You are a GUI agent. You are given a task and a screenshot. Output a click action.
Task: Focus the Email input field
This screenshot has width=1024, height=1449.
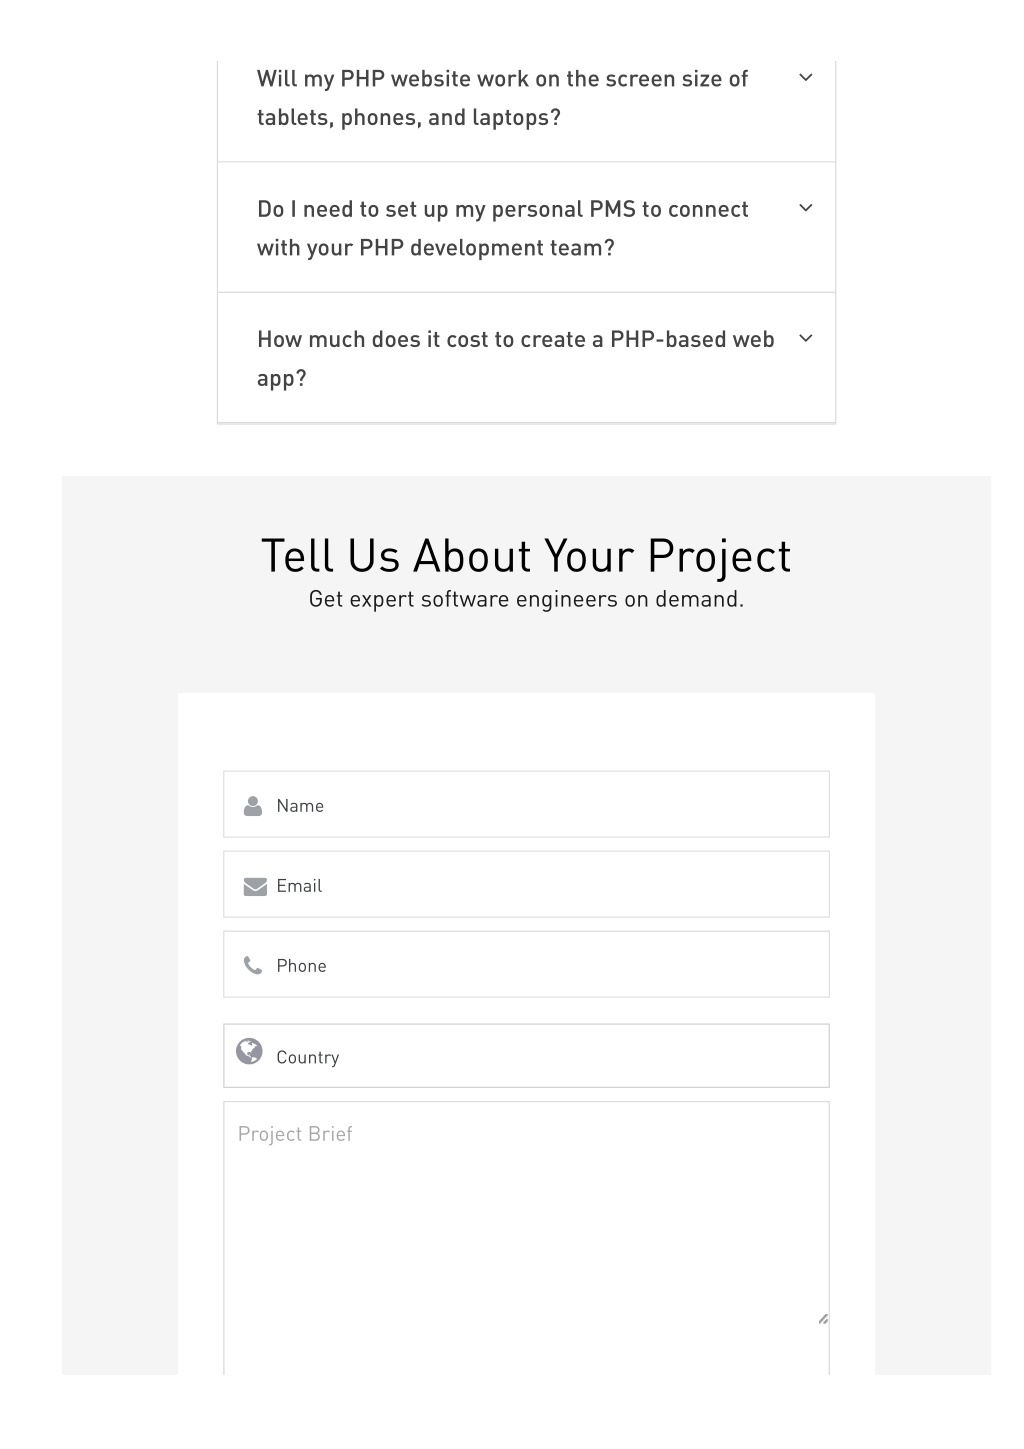(526, 884)
